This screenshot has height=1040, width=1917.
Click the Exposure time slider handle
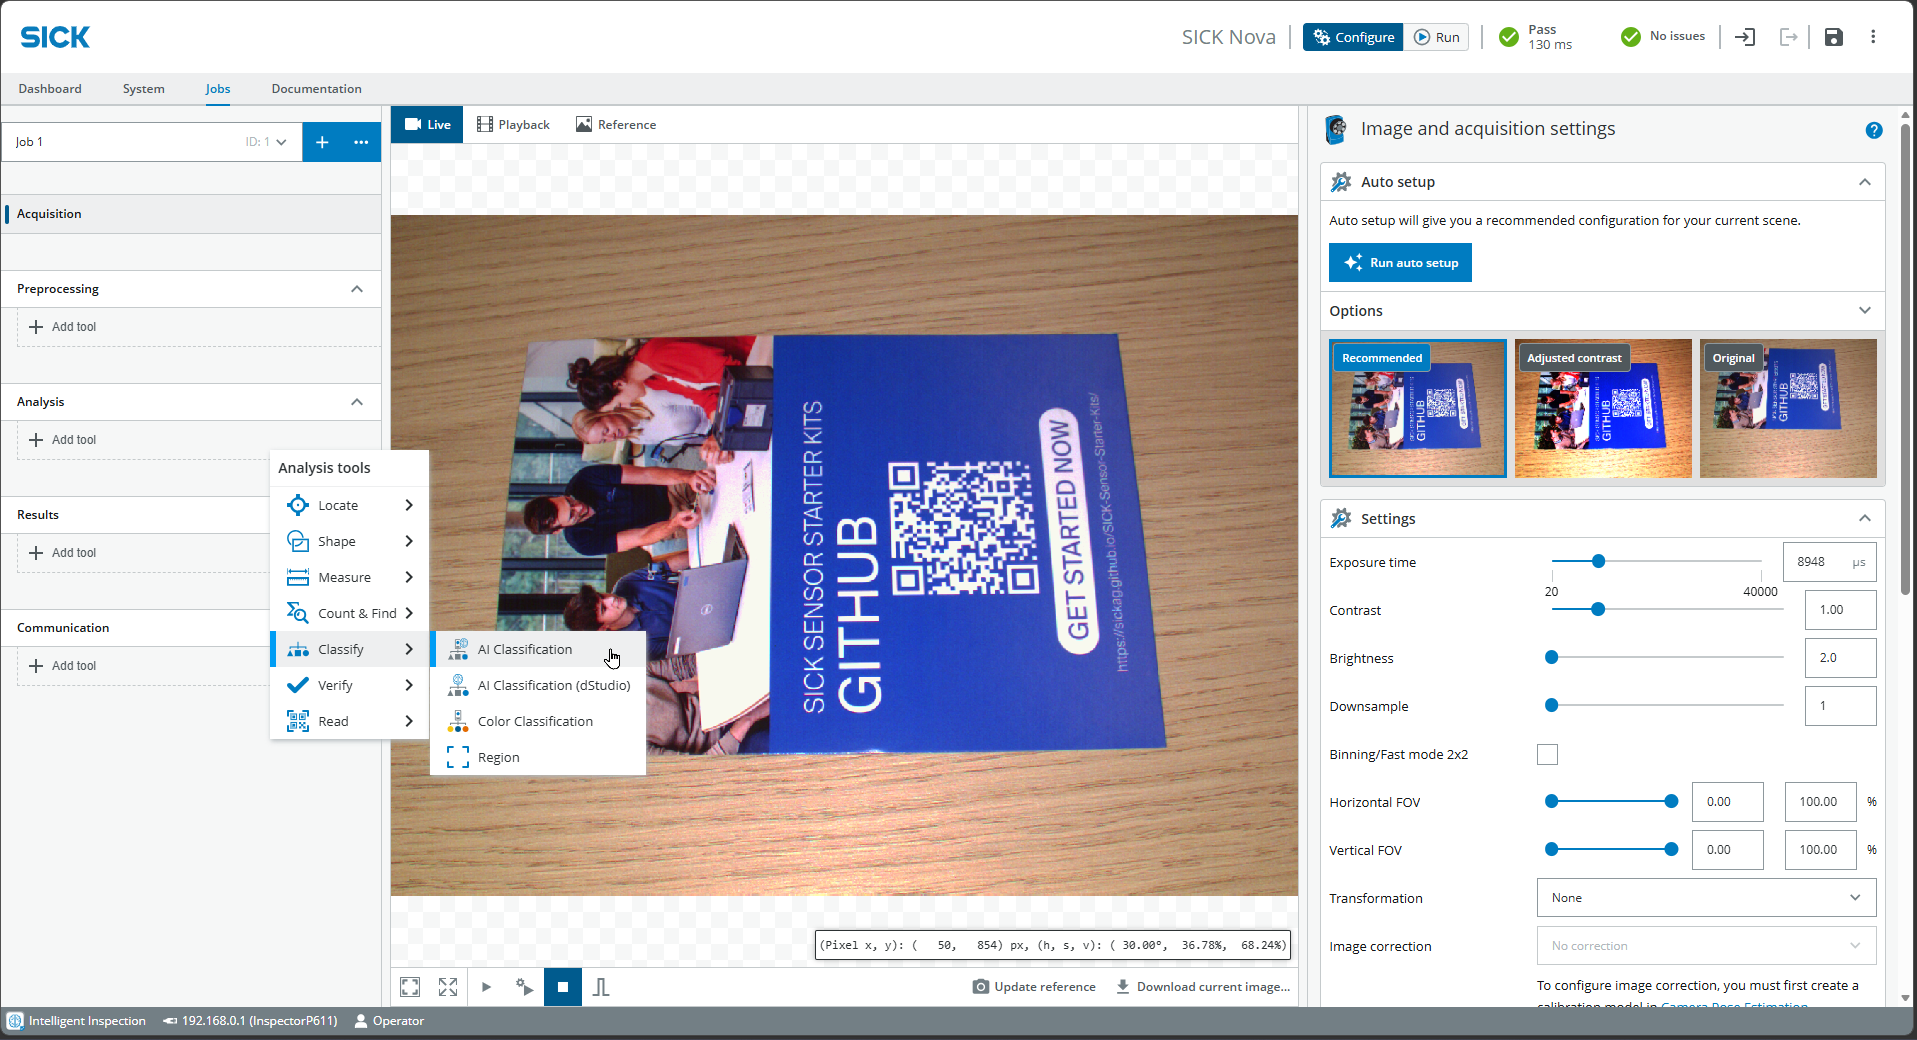tap(1598, 561)
